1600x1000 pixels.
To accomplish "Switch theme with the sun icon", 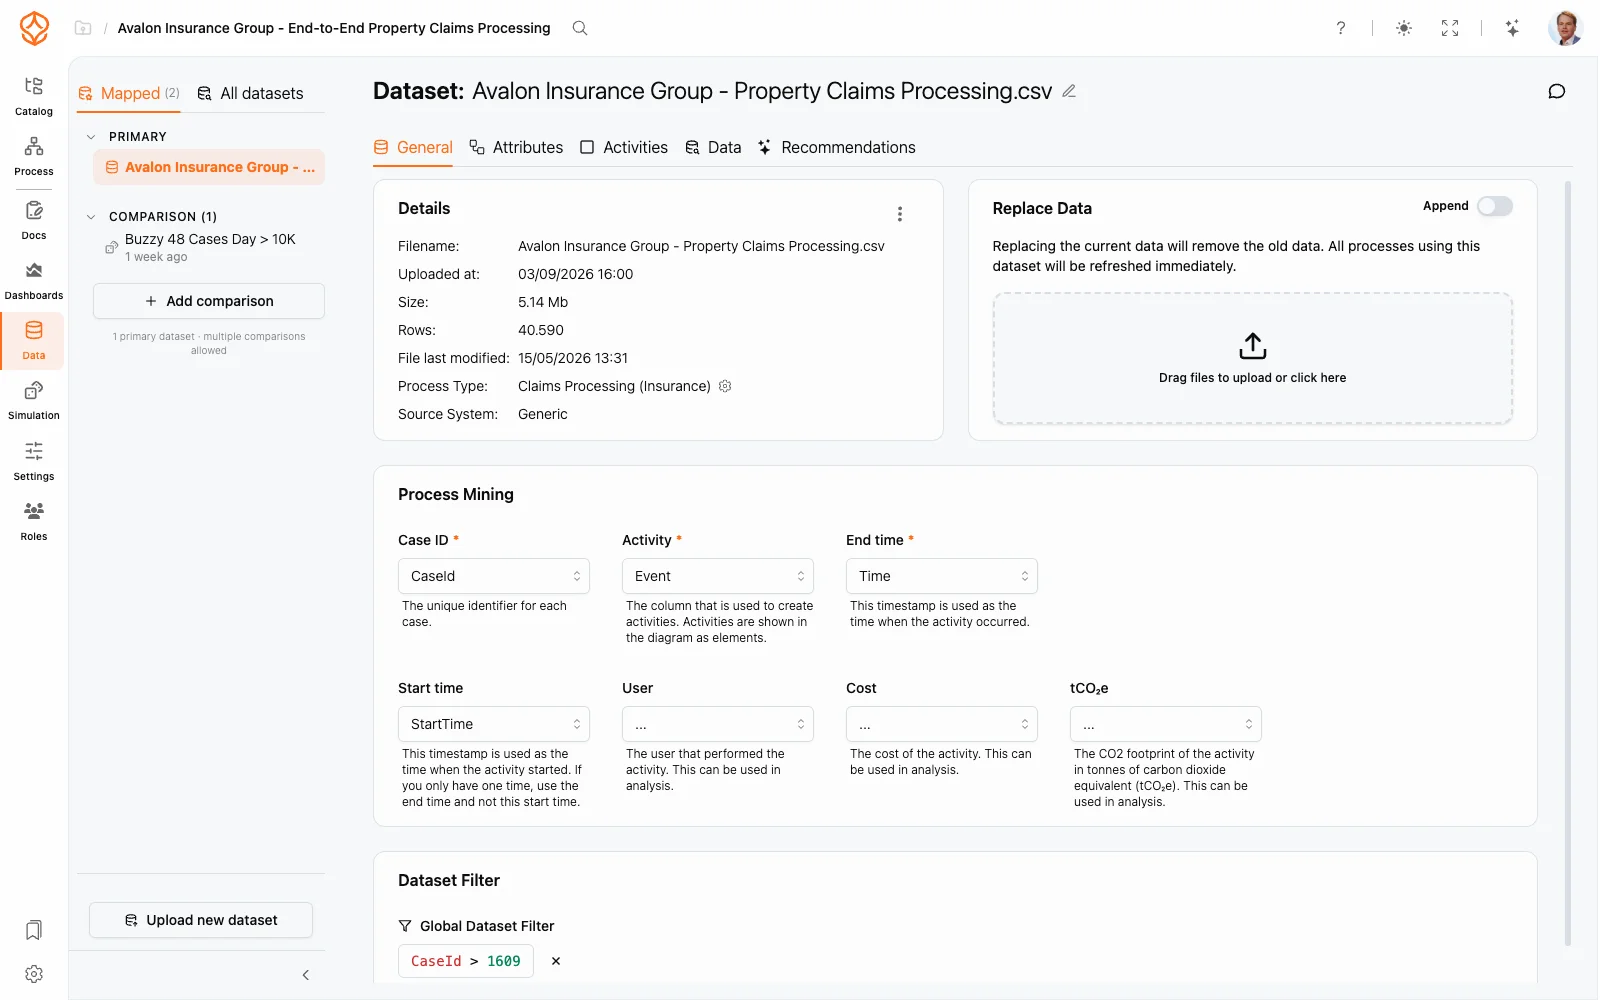I will point(1404,28).
